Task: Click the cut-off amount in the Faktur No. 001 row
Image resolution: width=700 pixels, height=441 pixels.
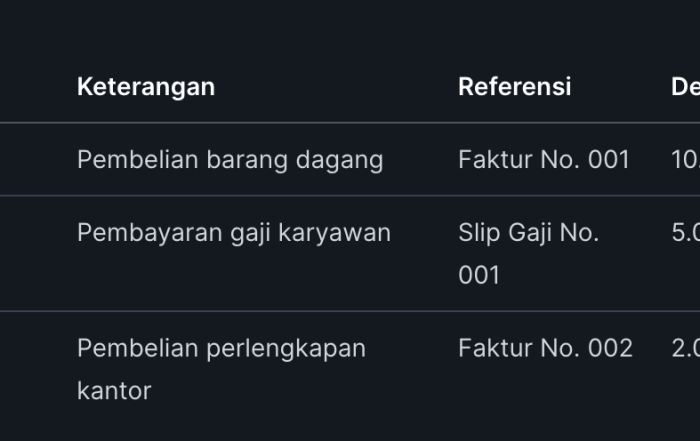Action: [685, 160]
